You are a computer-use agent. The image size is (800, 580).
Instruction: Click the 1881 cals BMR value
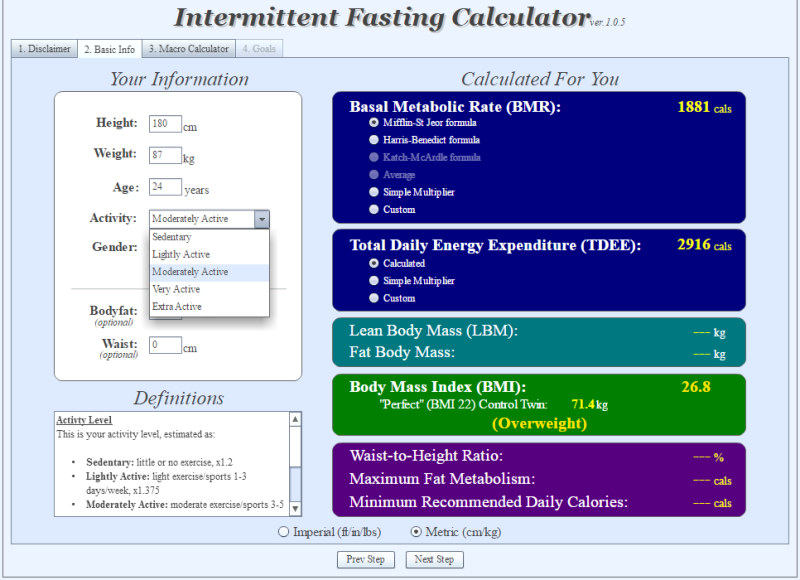pos(705,107)
